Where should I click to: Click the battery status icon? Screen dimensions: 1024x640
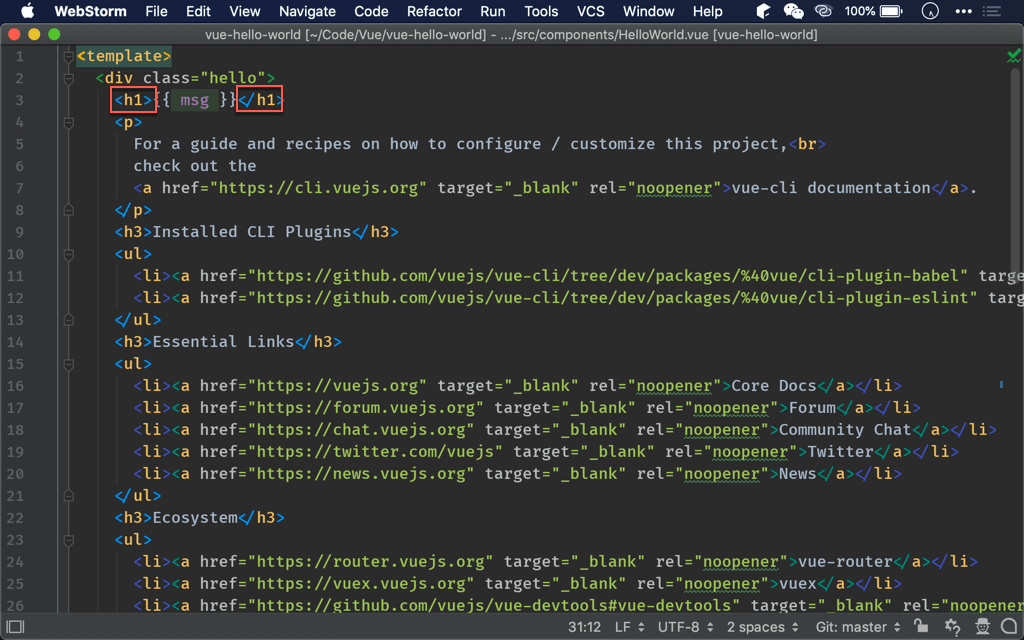tap(891, 11)
